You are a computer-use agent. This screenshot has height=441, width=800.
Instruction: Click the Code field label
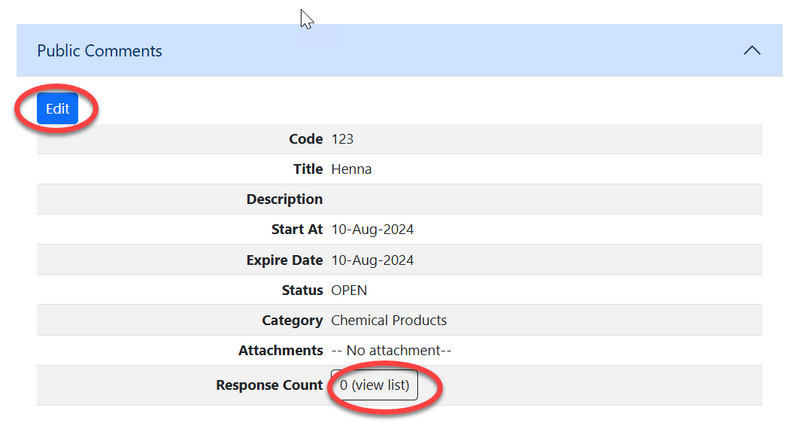click(x=305, y=139)
